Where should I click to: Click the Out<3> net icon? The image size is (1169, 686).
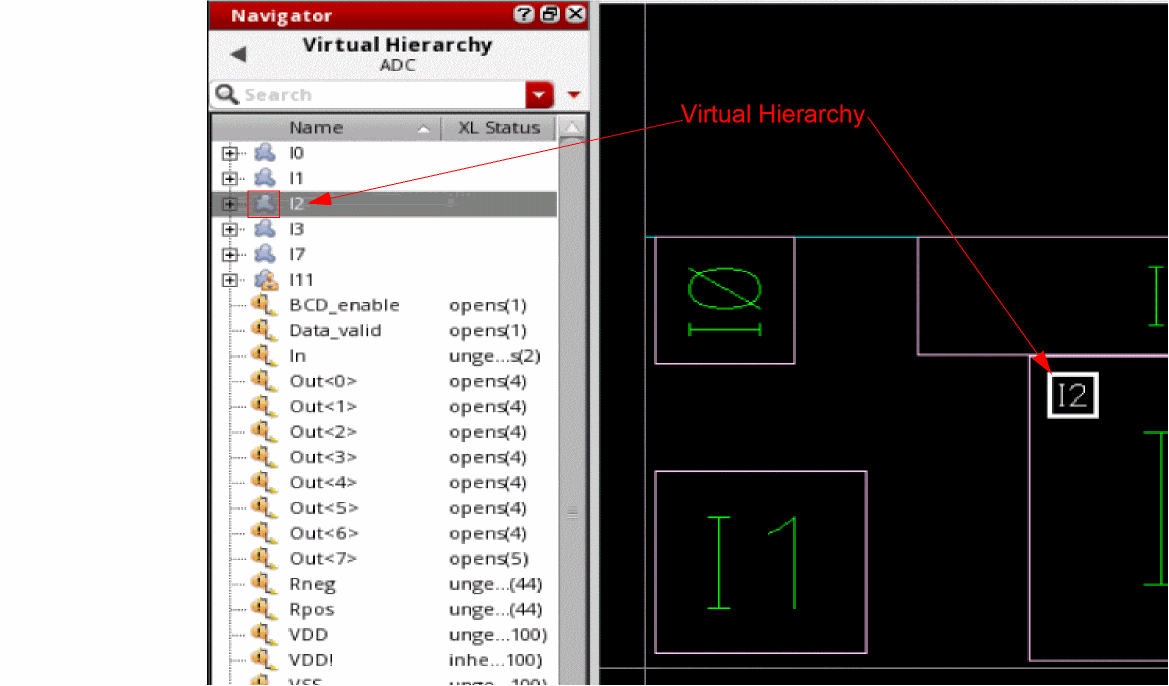click(262, 456)
